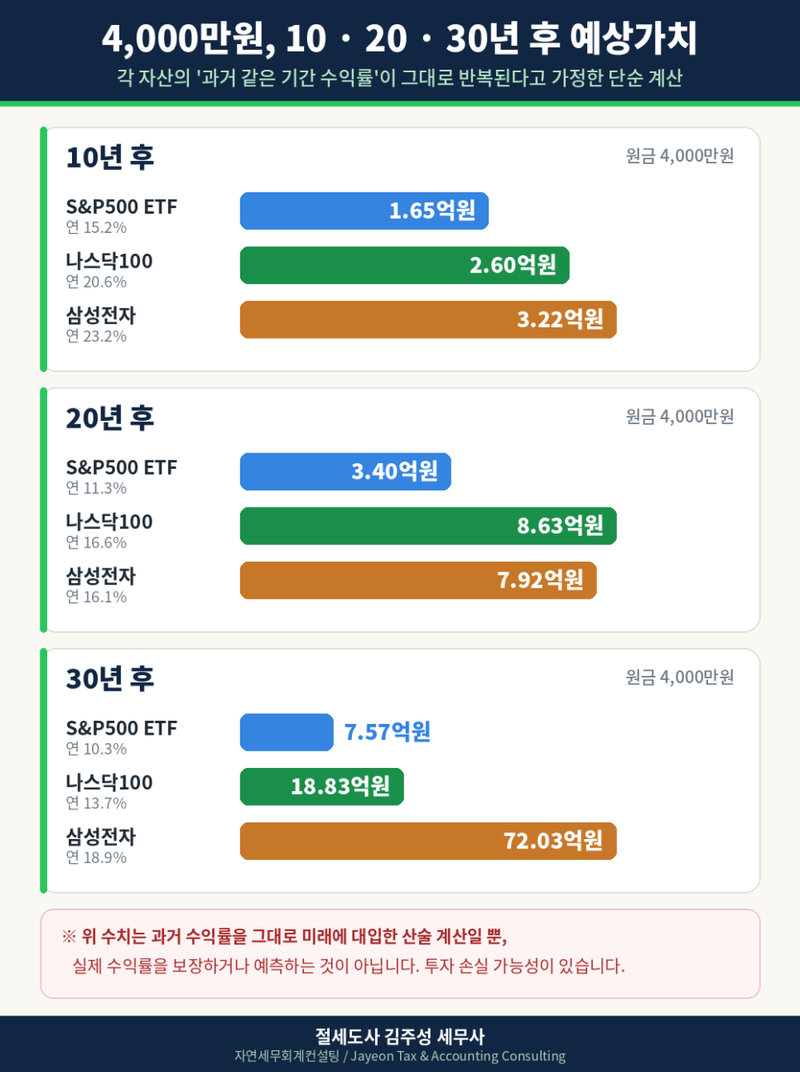Click the 연 20.6% rate under 나스닥100
Screen dimensions: 800x1072
tap(96, 282)
